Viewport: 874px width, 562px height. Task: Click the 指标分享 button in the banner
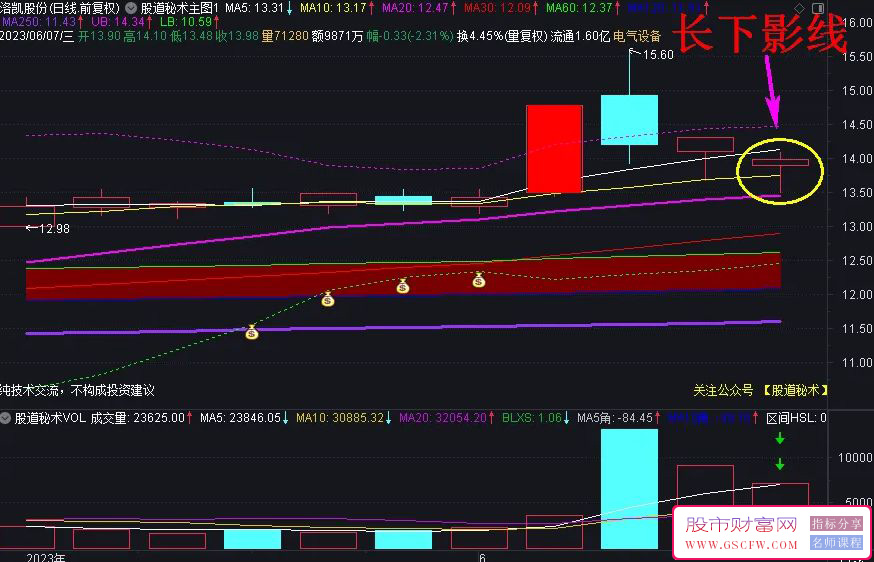click(x=836, y=524)
